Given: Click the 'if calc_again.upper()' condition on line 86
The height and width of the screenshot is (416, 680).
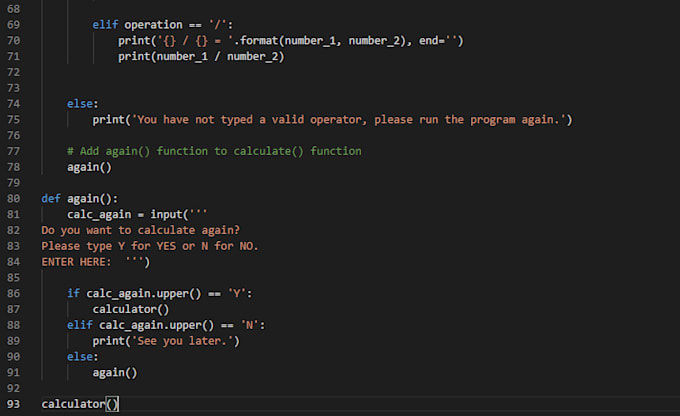Looking at the screenshot, I should point(160,294).
